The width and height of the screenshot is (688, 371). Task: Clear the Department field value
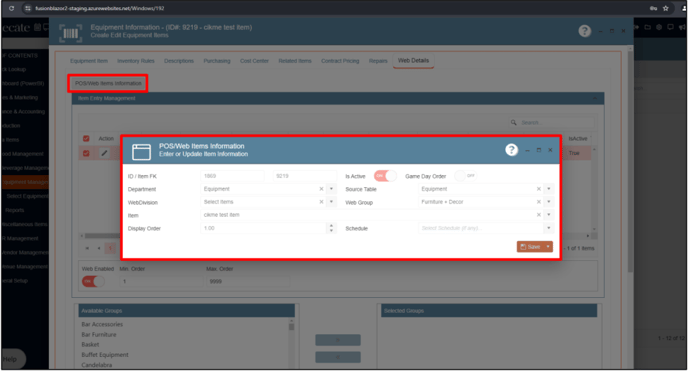coord(321,189)
